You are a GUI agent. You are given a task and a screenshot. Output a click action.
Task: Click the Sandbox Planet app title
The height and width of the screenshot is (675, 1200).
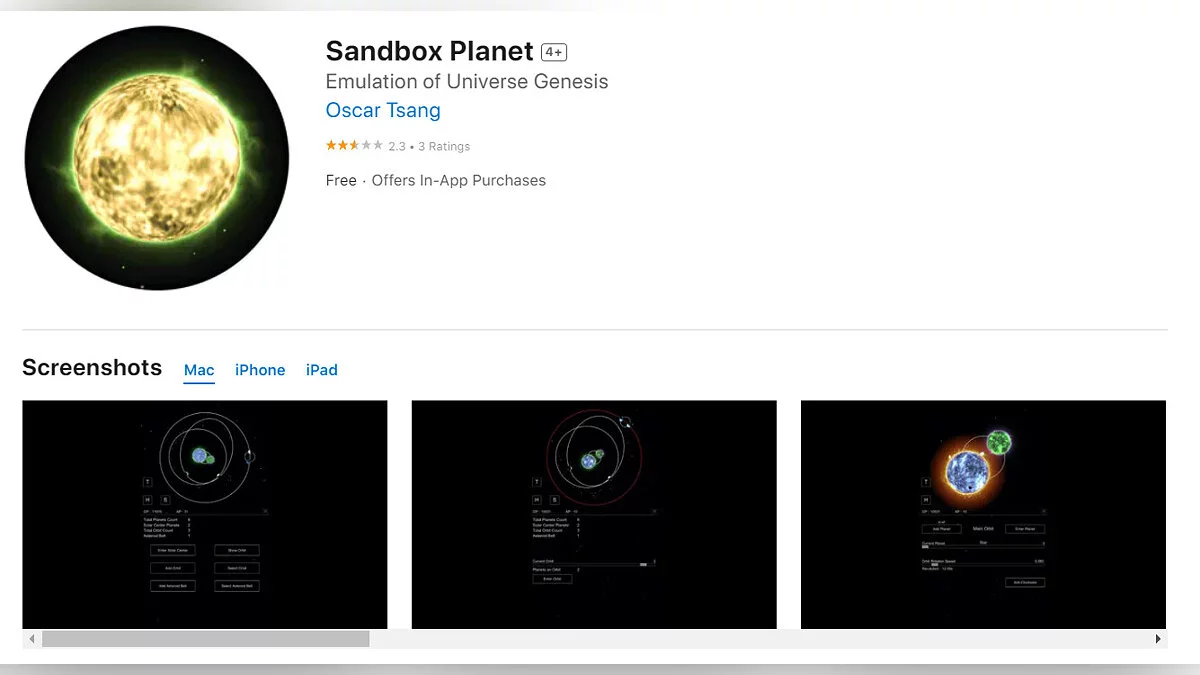click(429, 51)
